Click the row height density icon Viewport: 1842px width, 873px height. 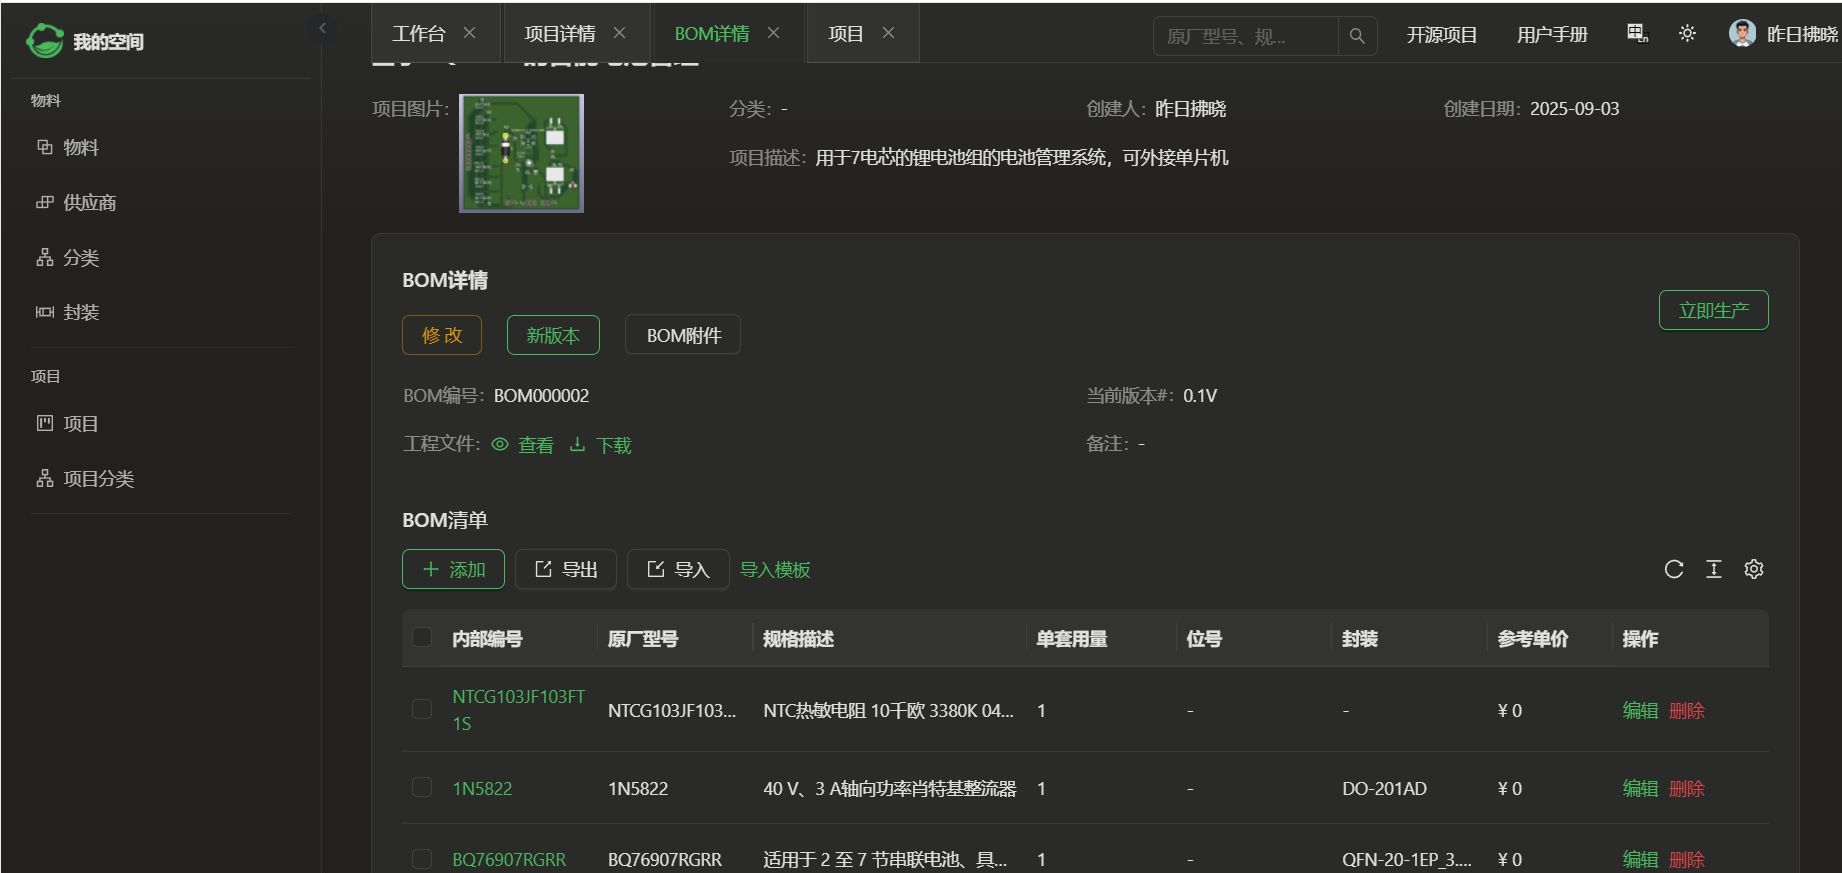[x=1714, y=569]
